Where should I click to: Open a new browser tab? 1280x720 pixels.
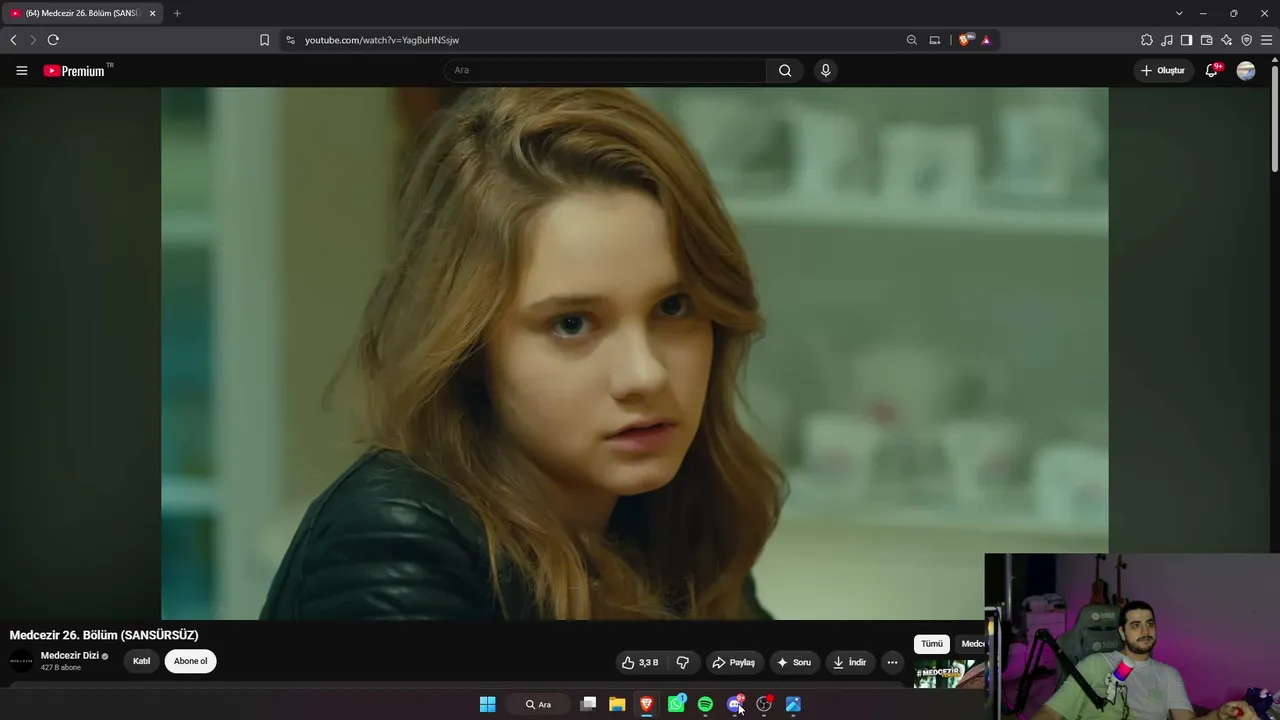point(177,13)
